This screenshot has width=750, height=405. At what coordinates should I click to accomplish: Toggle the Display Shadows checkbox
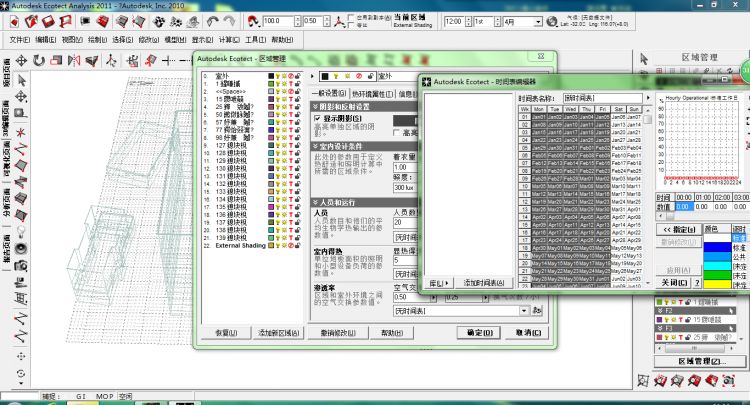tap(317, 118)
